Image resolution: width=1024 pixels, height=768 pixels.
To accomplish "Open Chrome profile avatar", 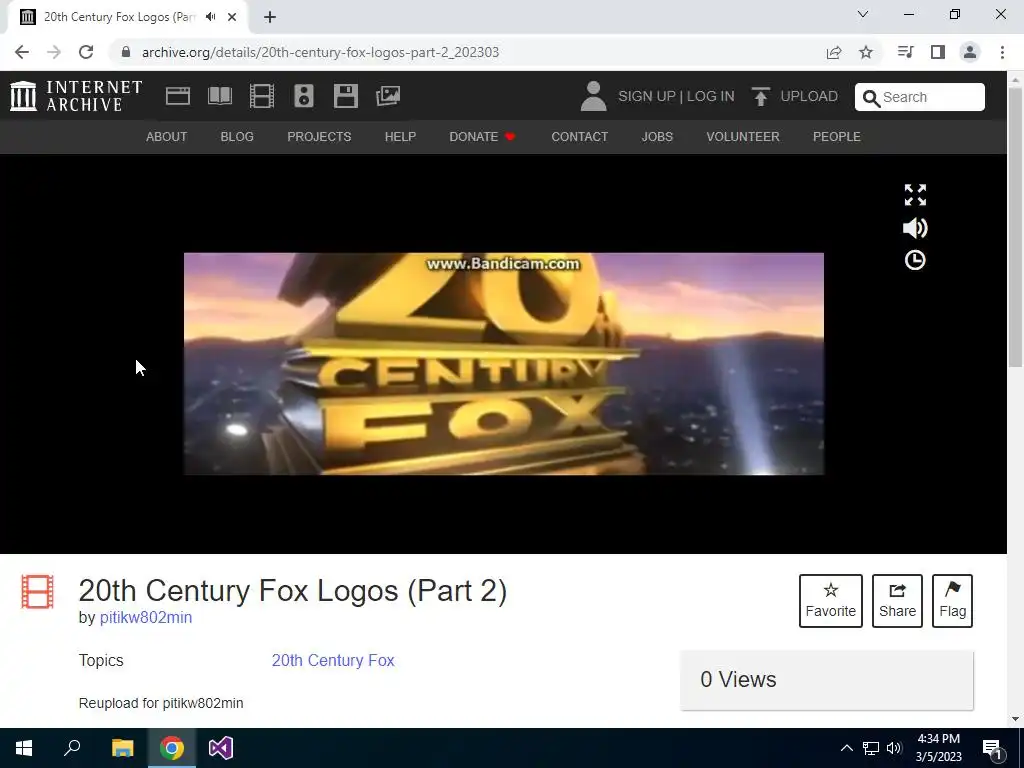I will (970, 52).
